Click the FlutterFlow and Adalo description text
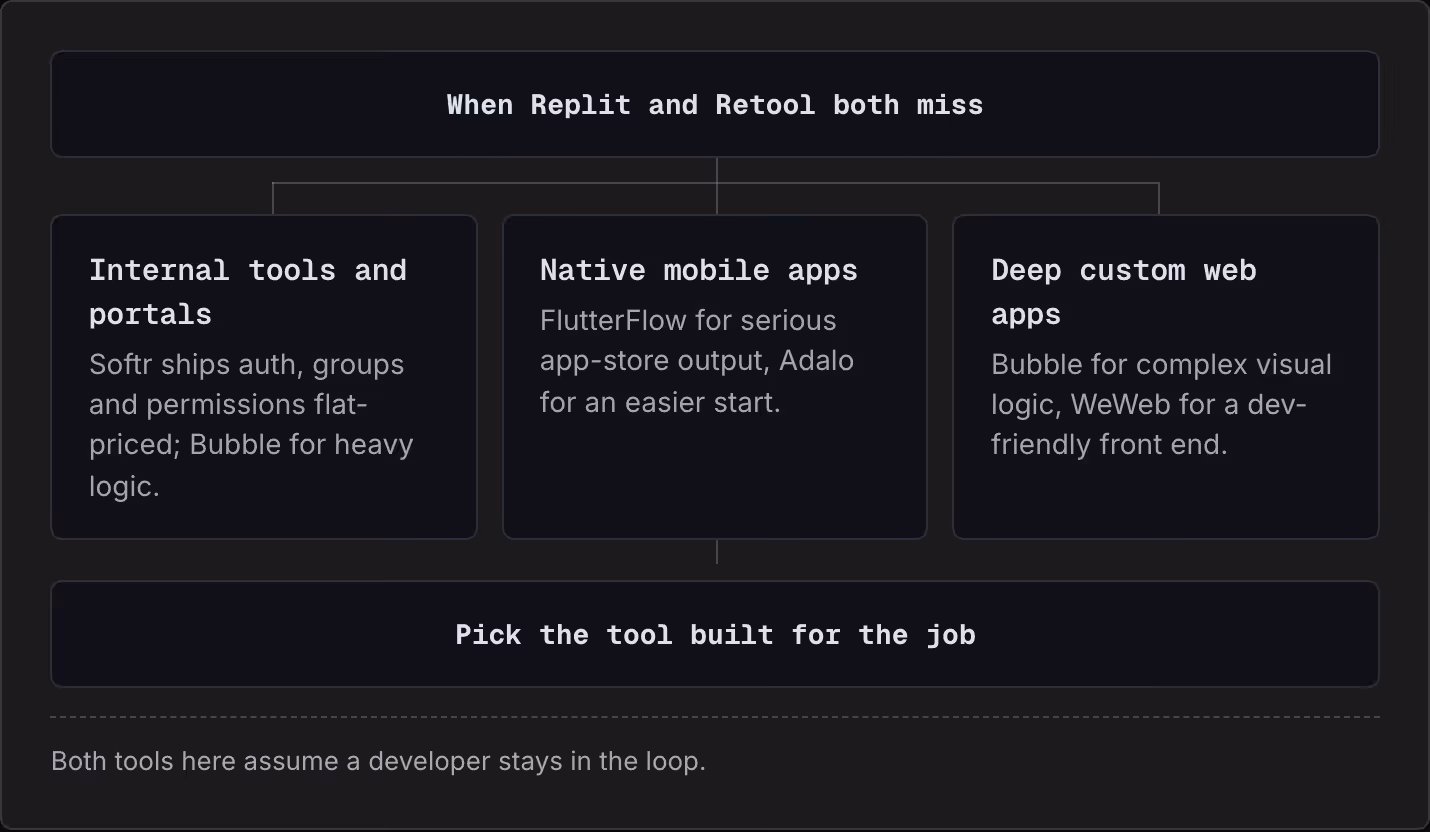The height and width of the screenshot is (832, 1430). 697,361
